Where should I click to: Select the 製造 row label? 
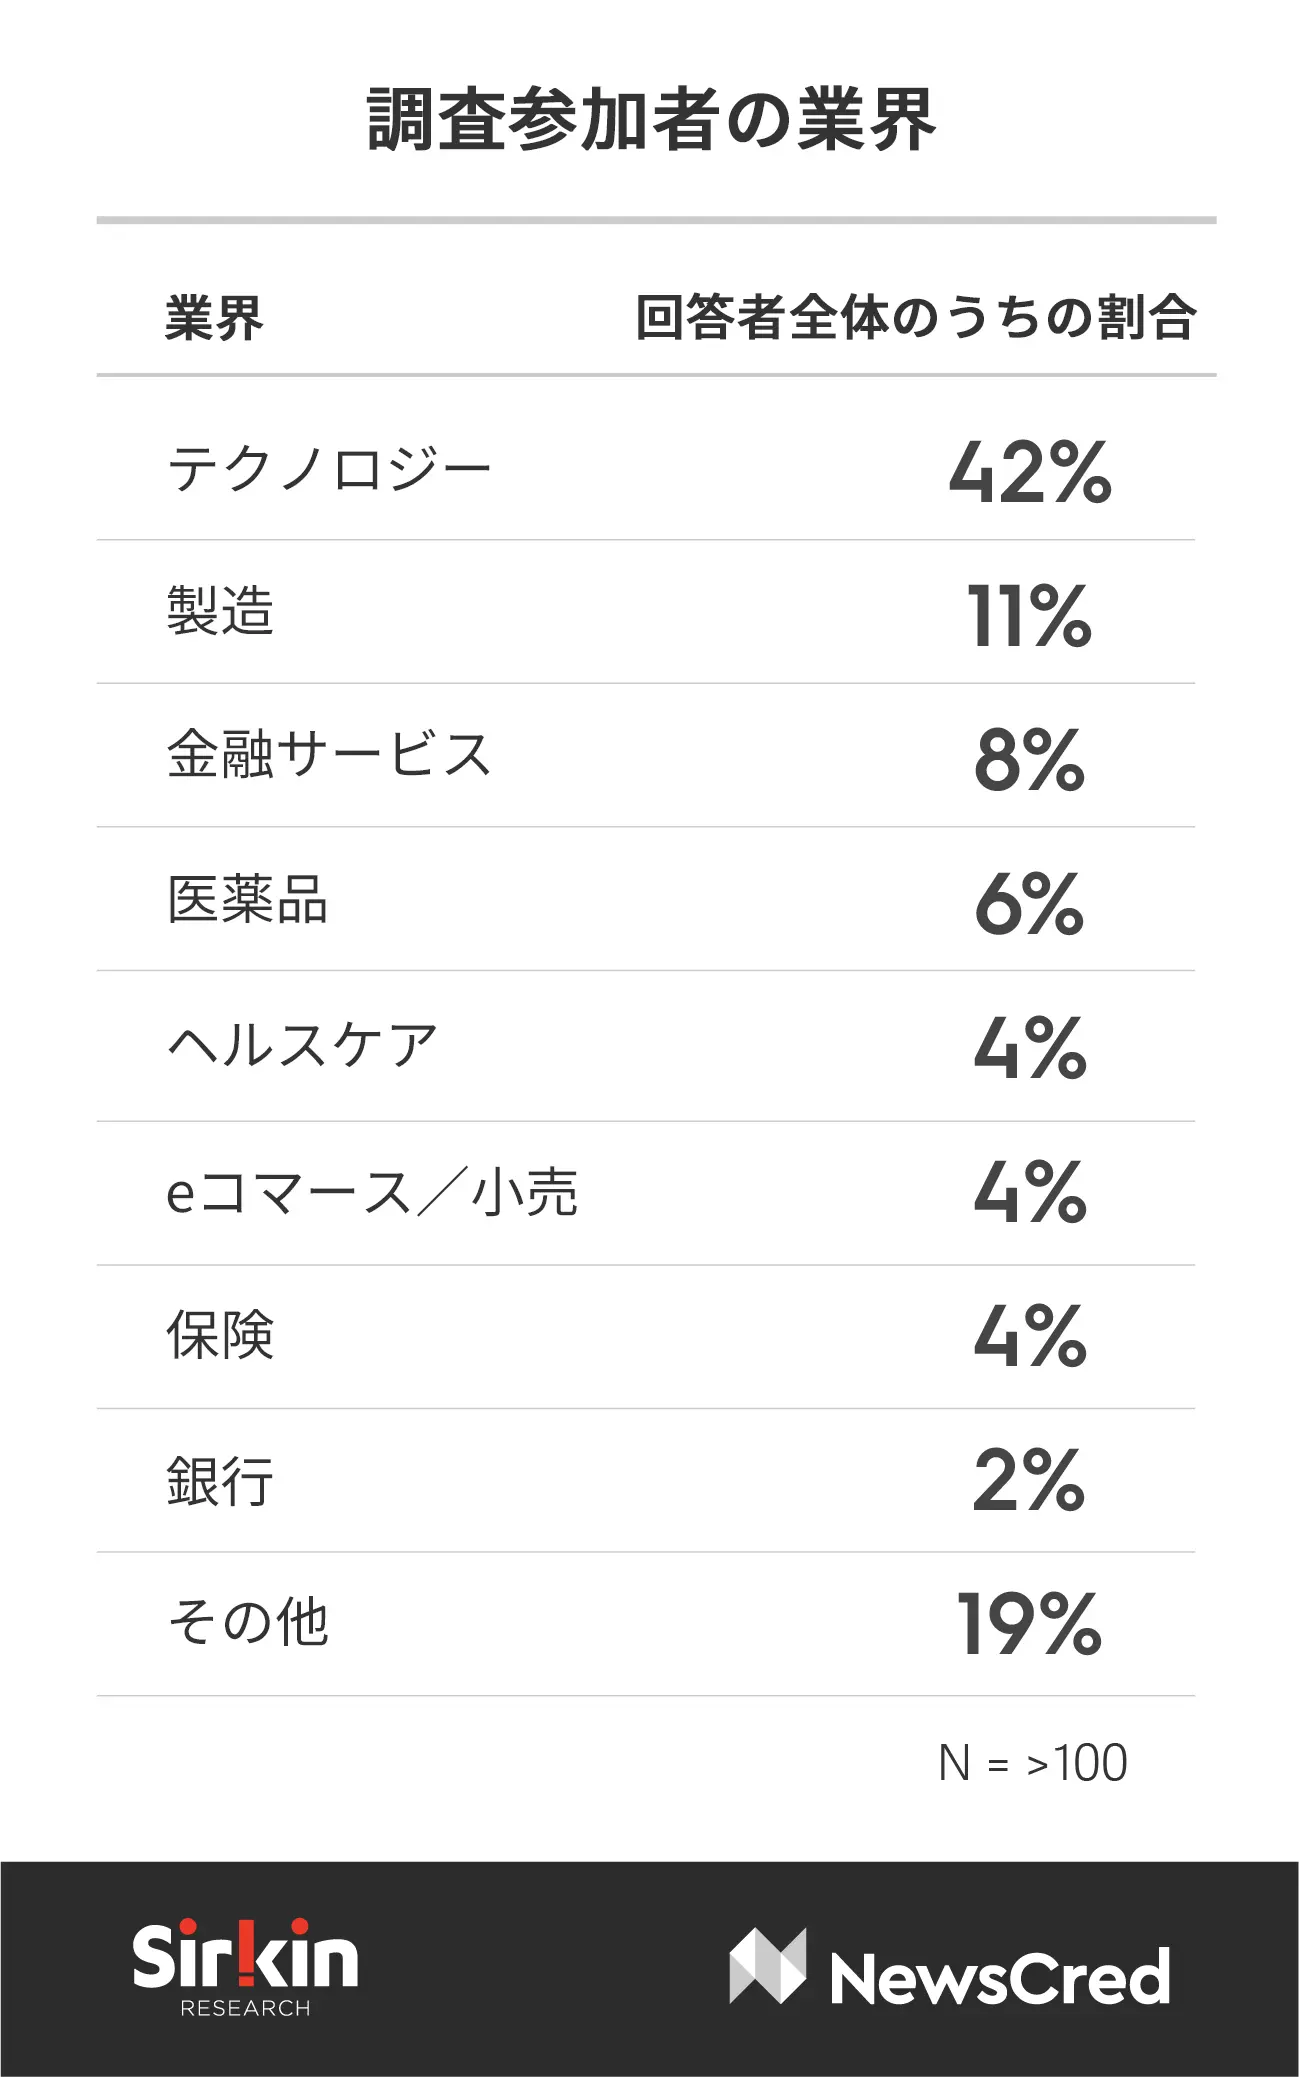coord(220,611)
